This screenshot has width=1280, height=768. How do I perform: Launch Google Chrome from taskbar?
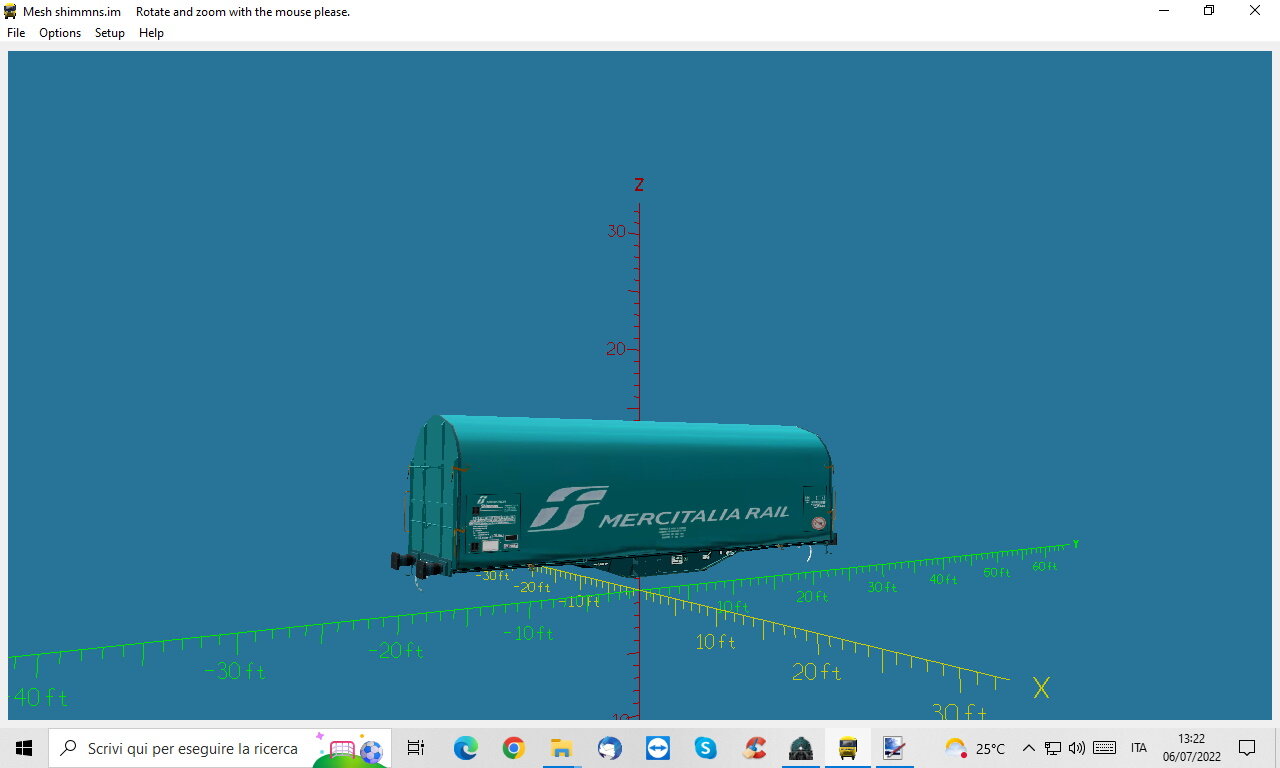[x=513, y=748]
